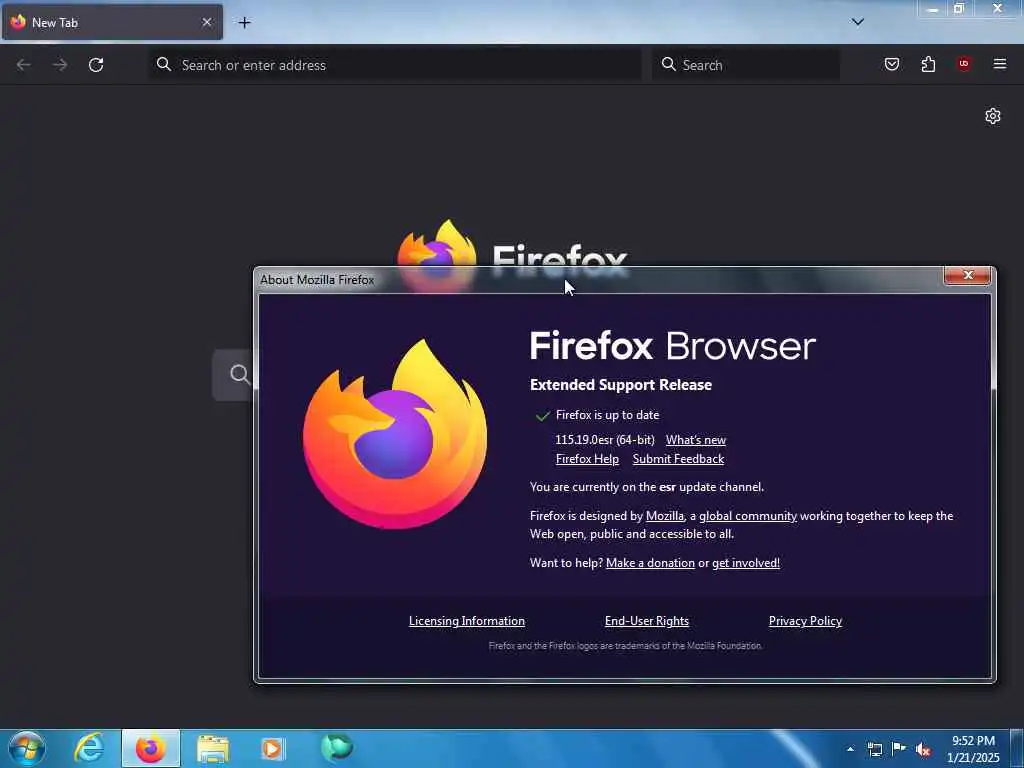Viewport: 1024px width, 768px height.
Task: Open the get involved! link
Action: [x=746, y=563]
